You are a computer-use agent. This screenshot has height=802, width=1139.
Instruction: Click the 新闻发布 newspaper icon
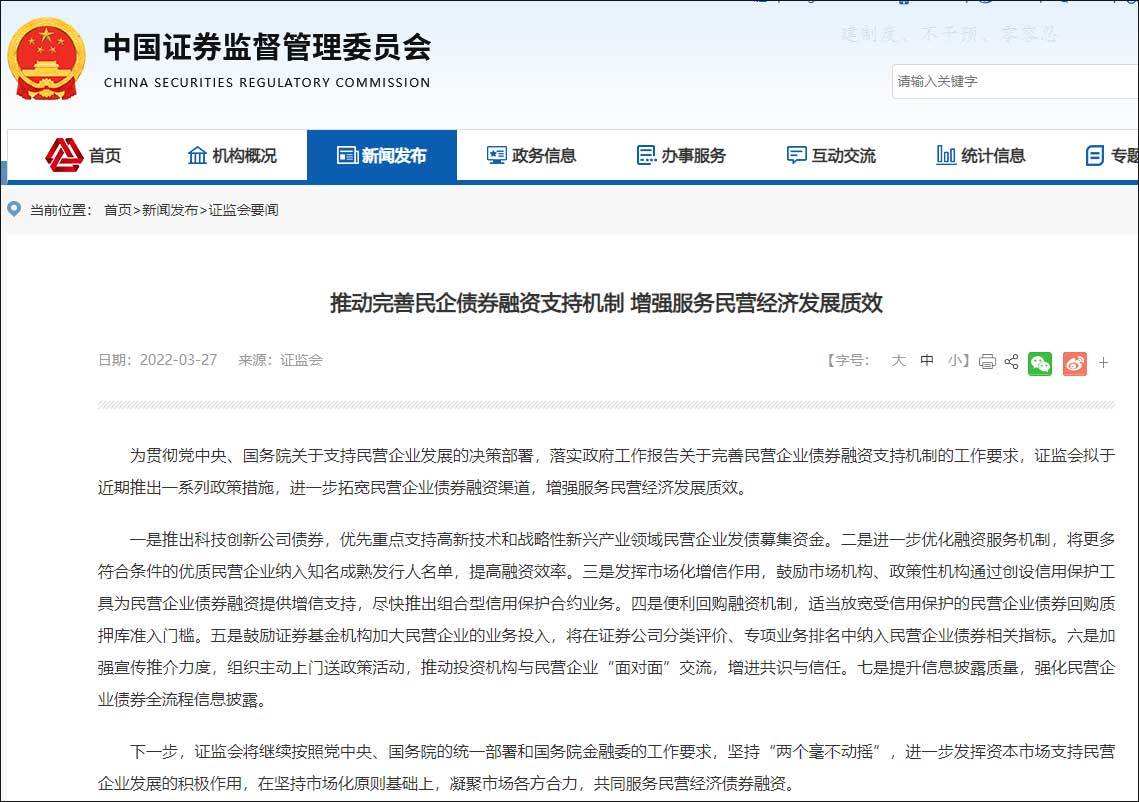[x=347, y=155]
